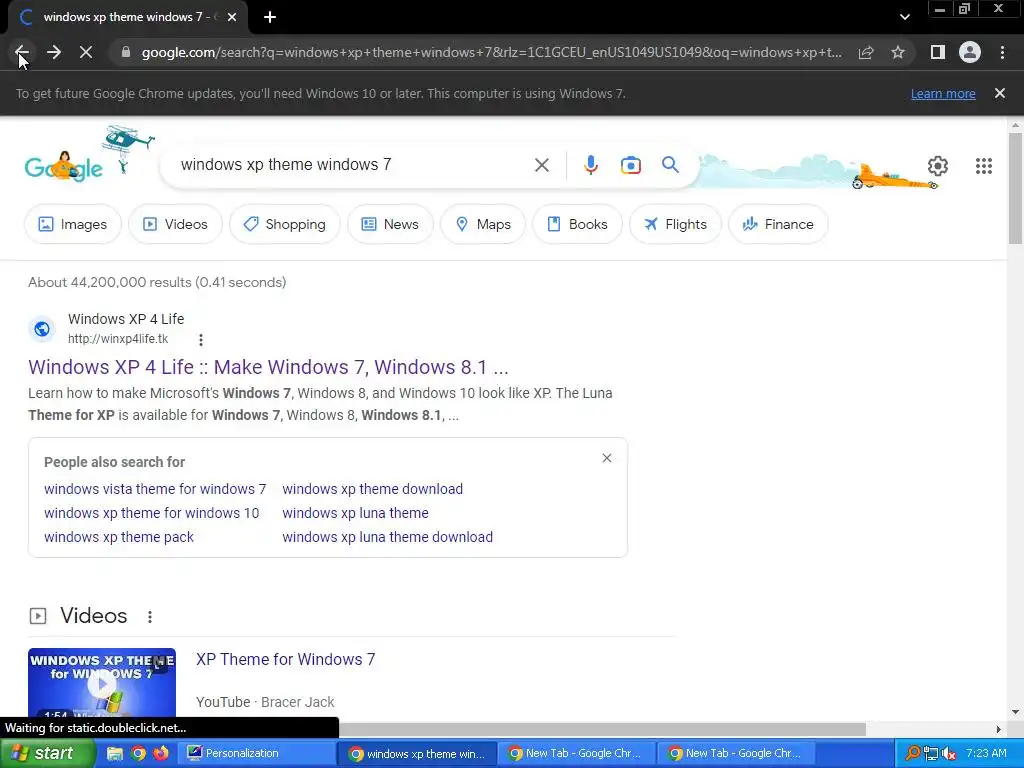The height and width of the screenshot is (768, 1024).
Task: Click the 7:23 AM taskbar clock
Action: 986,754
